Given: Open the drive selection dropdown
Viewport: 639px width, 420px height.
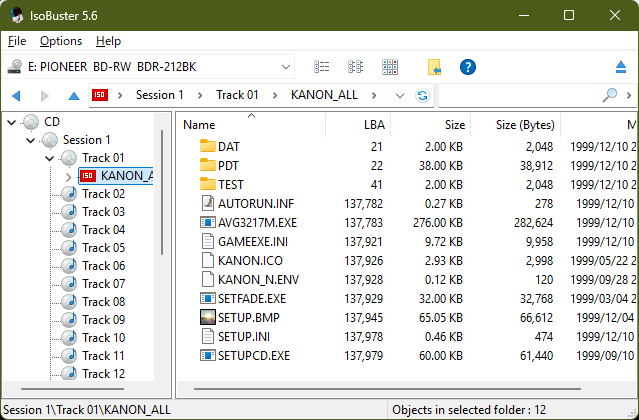Looking at the screenshot, I should (x=286, y=67).
